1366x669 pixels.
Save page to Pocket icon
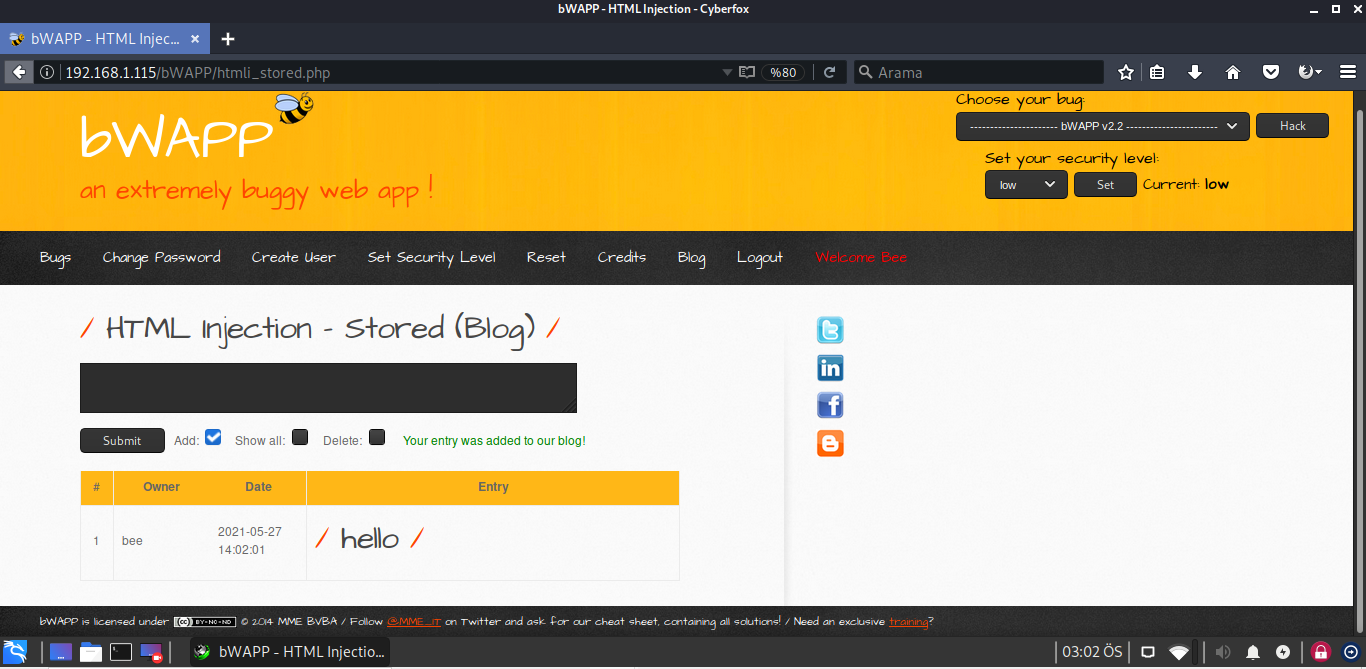pyautogui.click(x=1271, y=72)
